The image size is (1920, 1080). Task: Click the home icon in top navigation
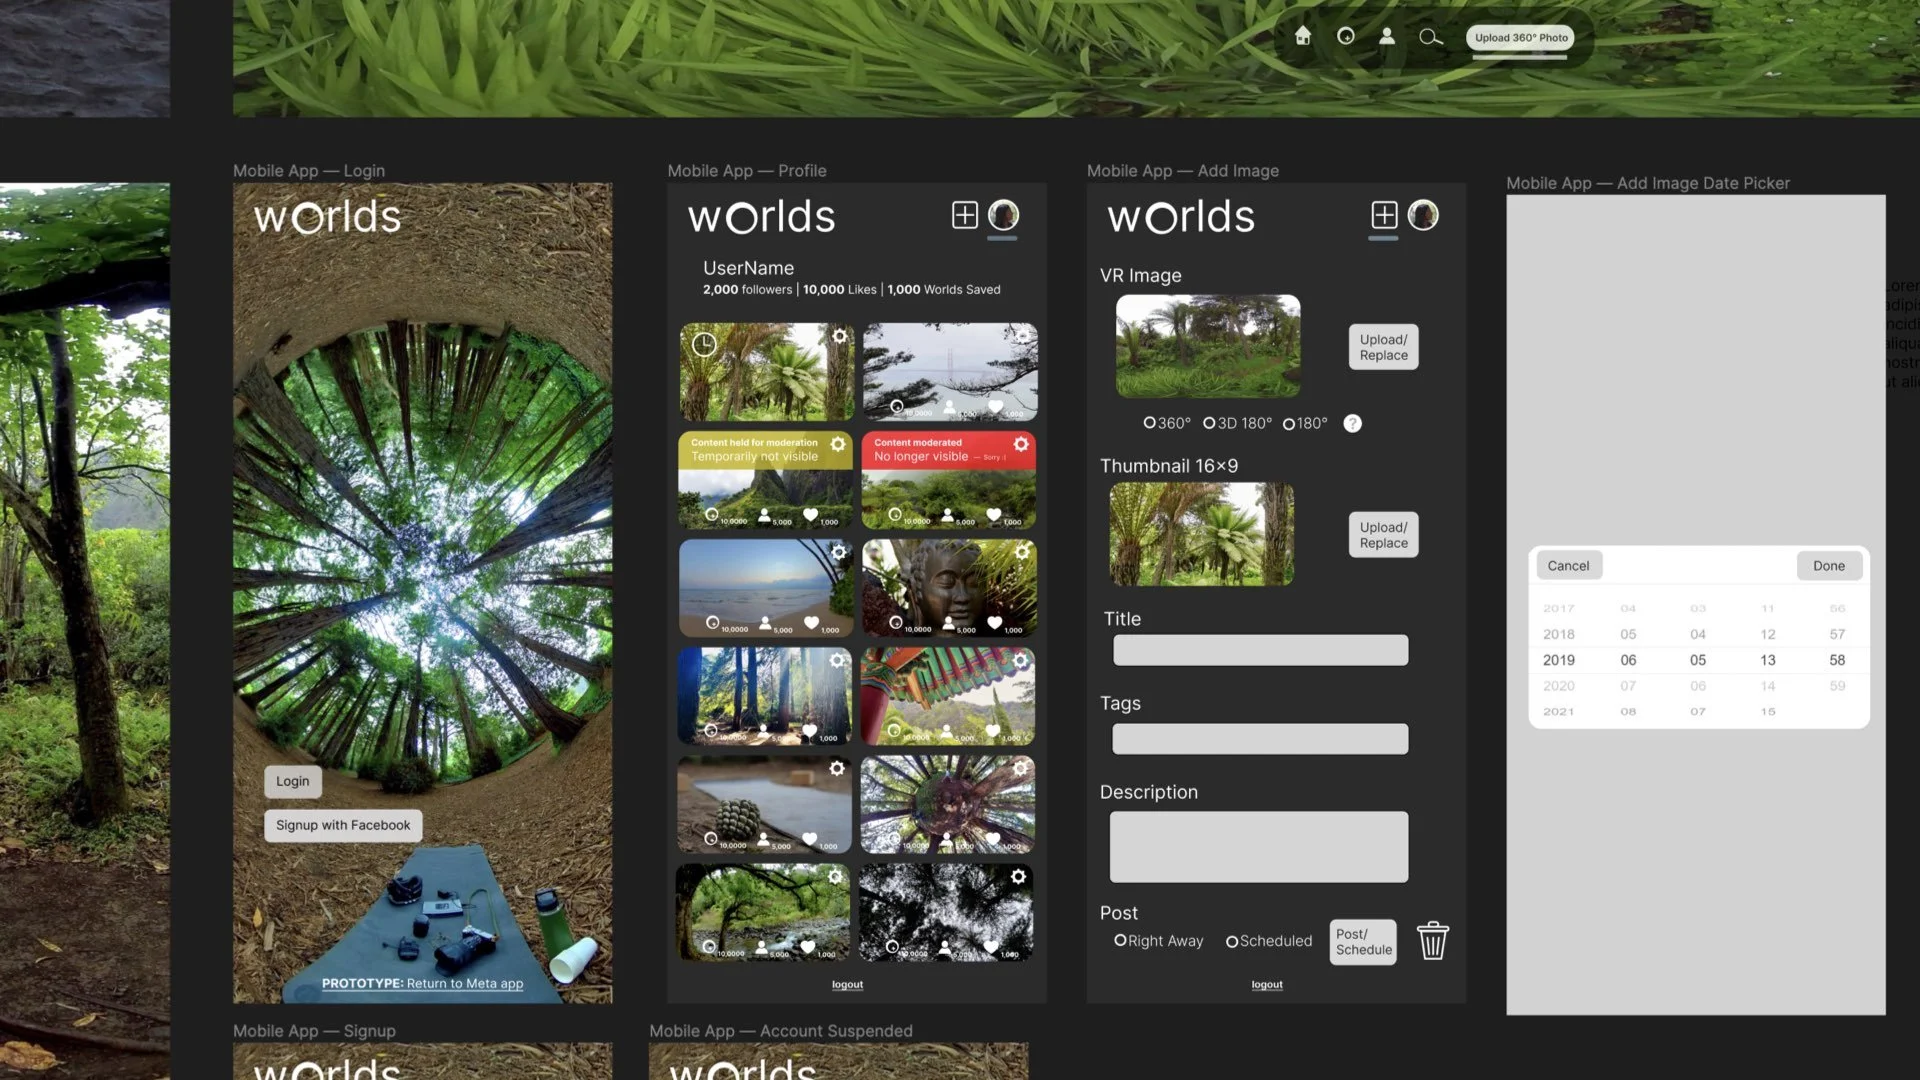coord(1302,37)
